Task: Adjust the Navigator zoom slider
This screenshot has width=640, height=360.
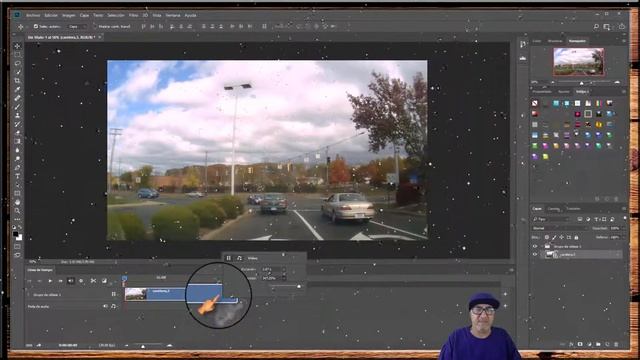Action: [582, 82]
